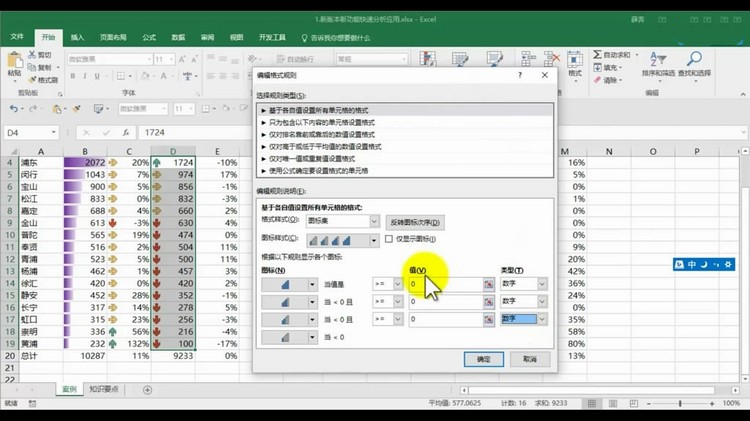Switch to the 插入 Insert ribbon tab
750x421 pixels.
coord(77,37)
